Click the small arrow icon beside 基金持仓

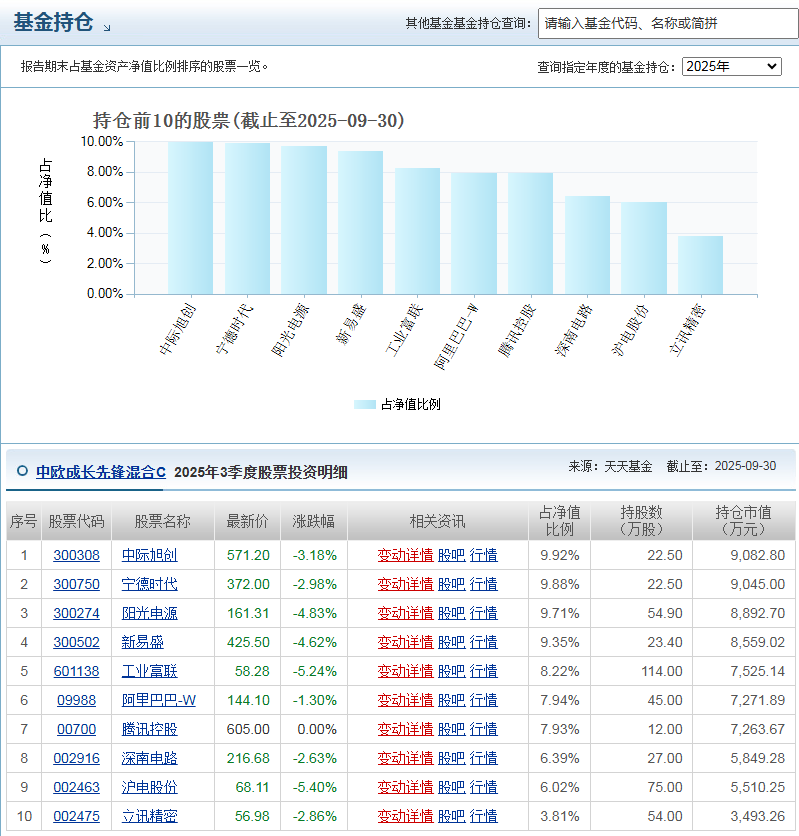(107, 28)
